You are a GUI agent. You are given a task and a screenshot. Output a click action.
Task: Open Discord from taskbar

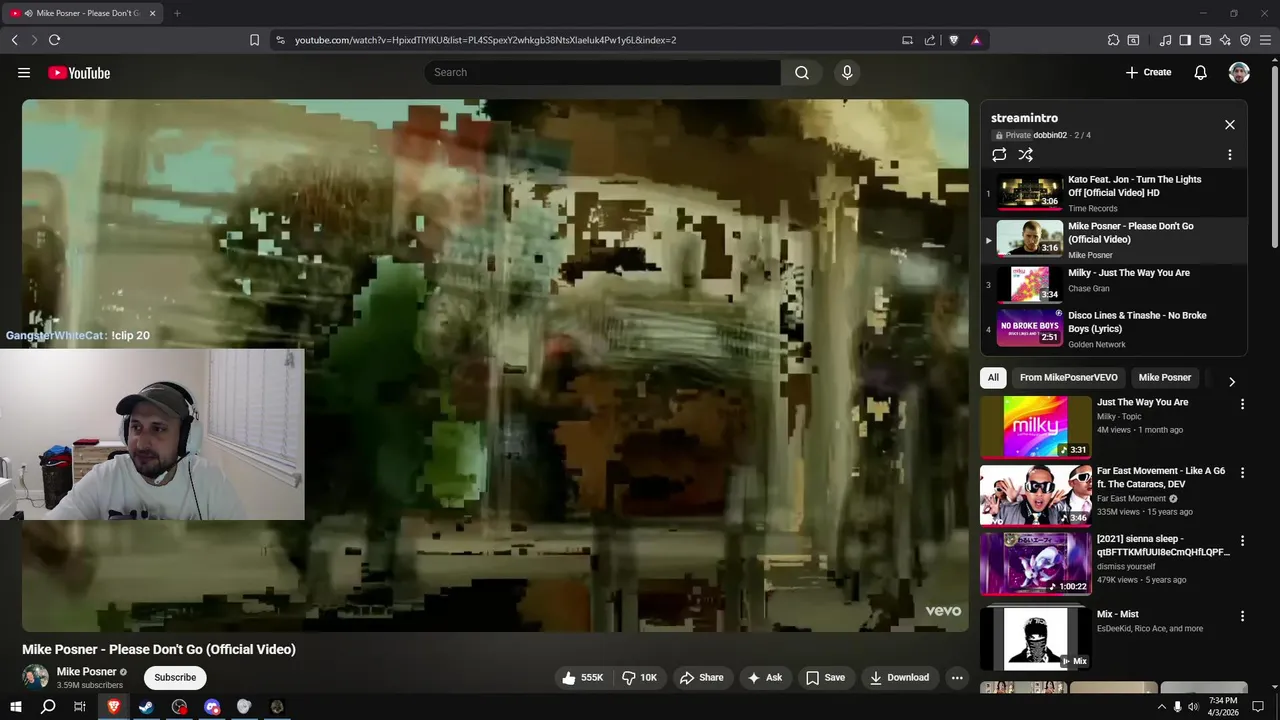(212, 707)
